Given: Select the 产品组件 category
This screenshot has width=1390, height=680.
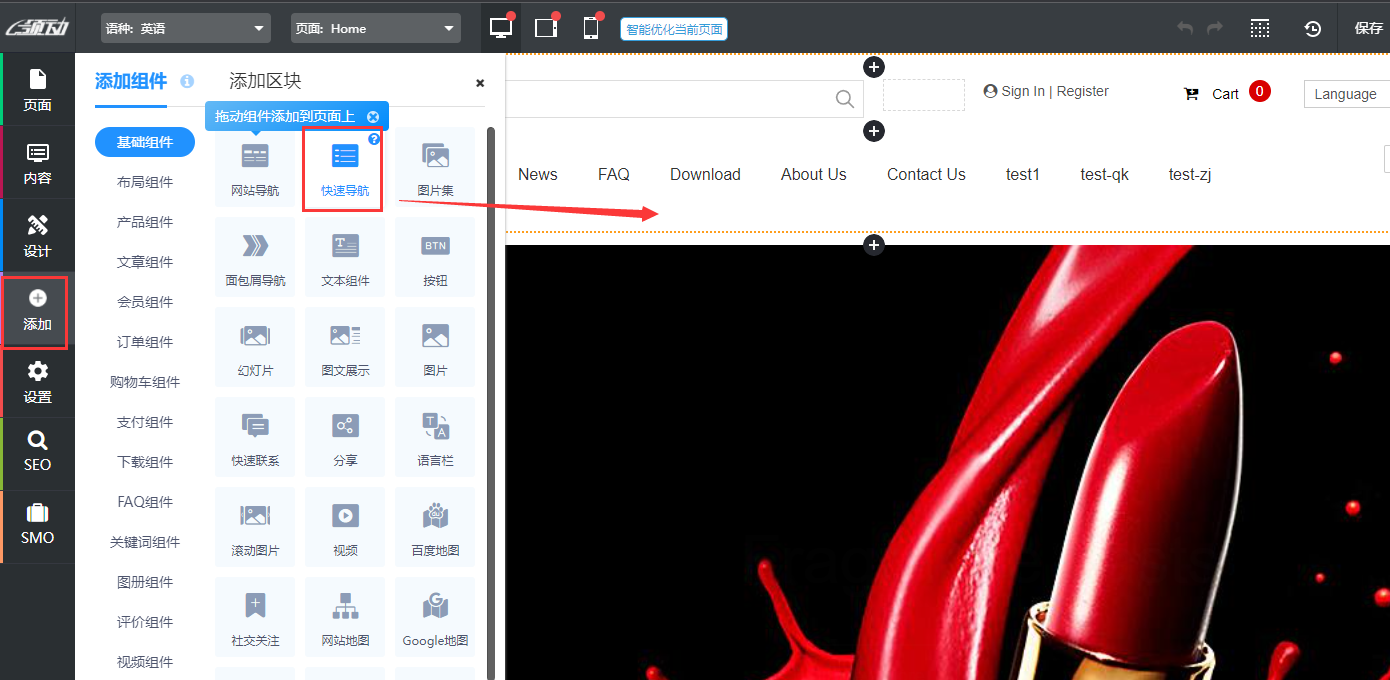Looking at the screenshot, I should point(145,222).
